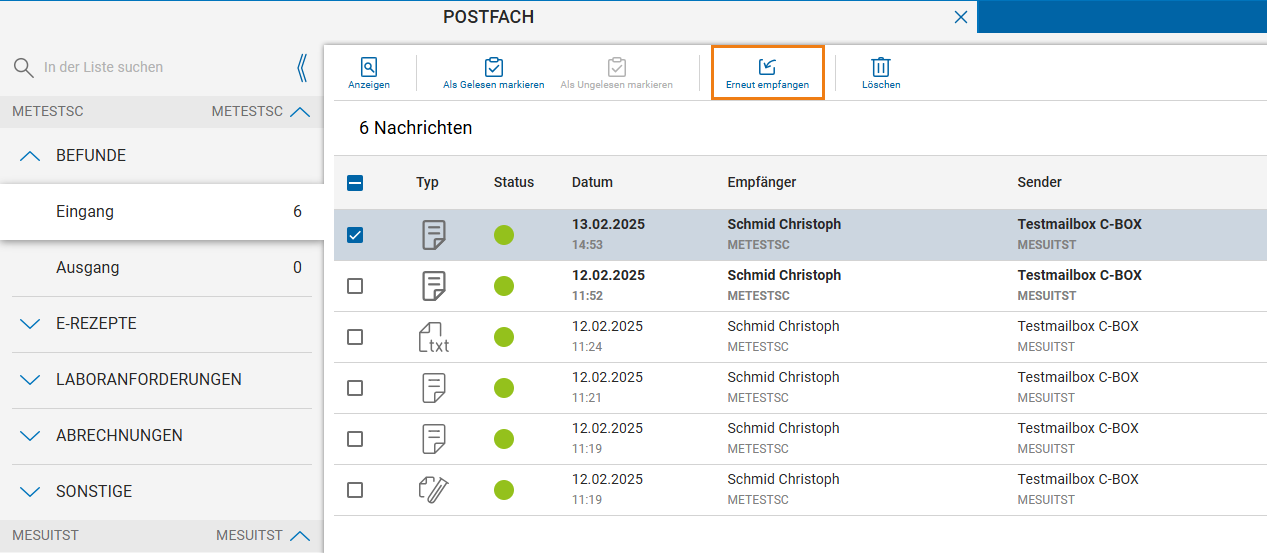Image resolution: width=1267 pixels, height=553 pixels.
Task: Click the lab test tube icon in last row
Action: click(x=433, y=490)
